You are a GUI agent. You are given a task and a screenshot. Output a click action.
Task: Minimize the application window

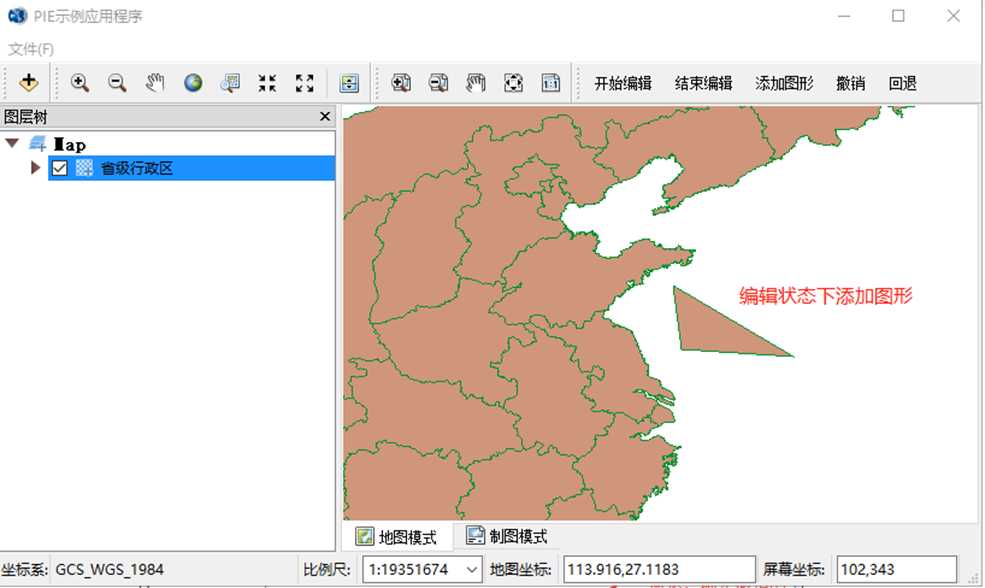(844, 16)
